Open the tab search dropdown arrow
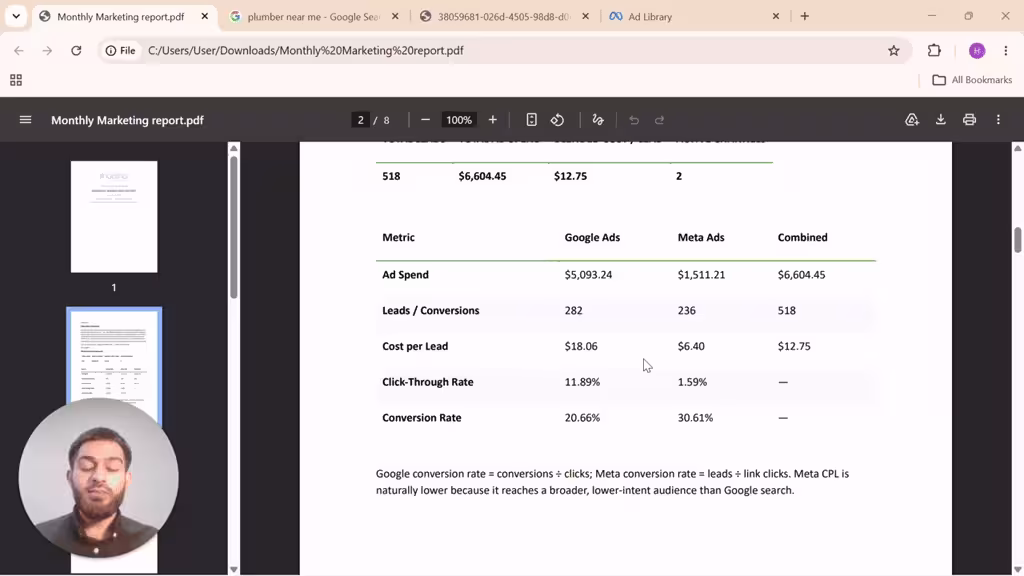 (16, 16)
